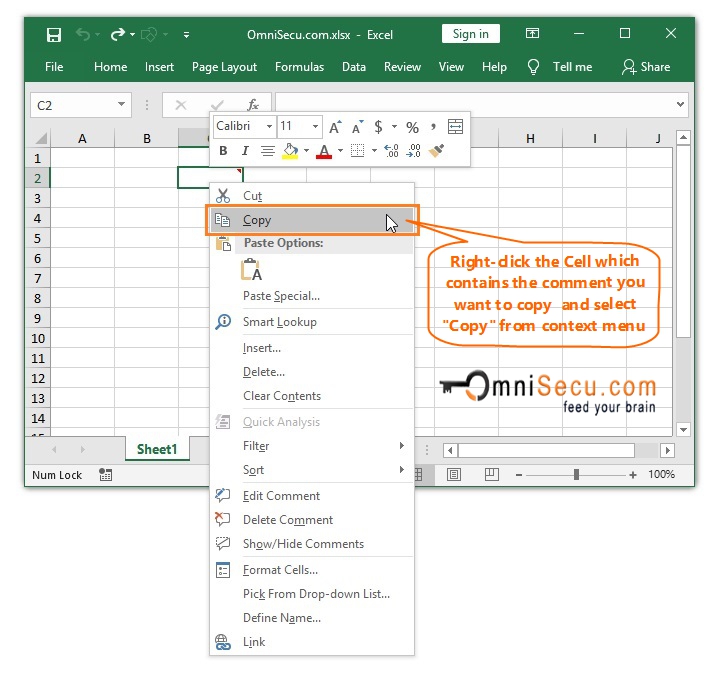
Task: Click the Sign in button
Action: tap(470, 34)
